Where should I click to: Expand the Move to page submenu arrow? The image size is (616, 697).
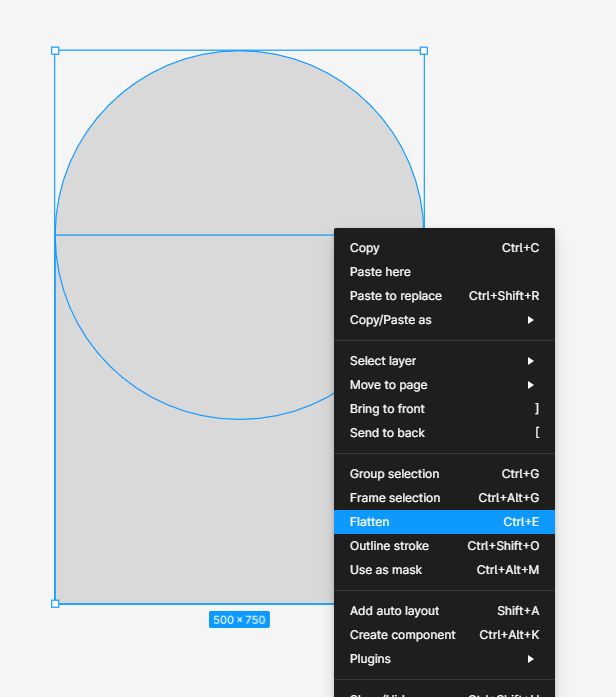[530, 385]
